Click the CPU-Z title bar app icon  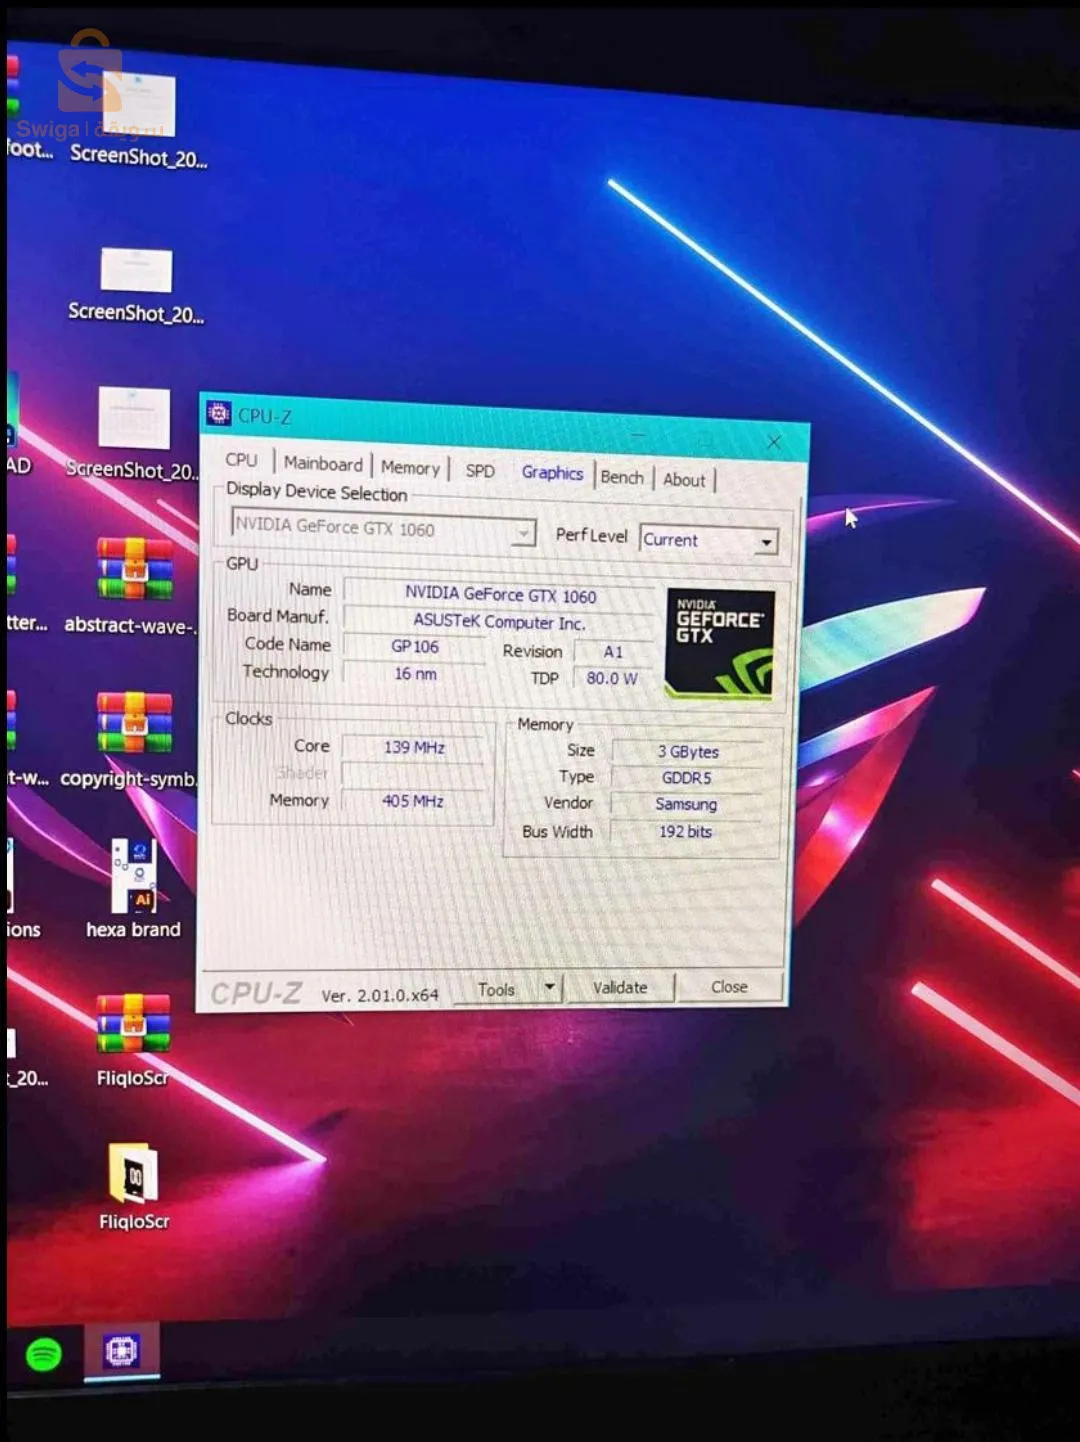point(219,413)
